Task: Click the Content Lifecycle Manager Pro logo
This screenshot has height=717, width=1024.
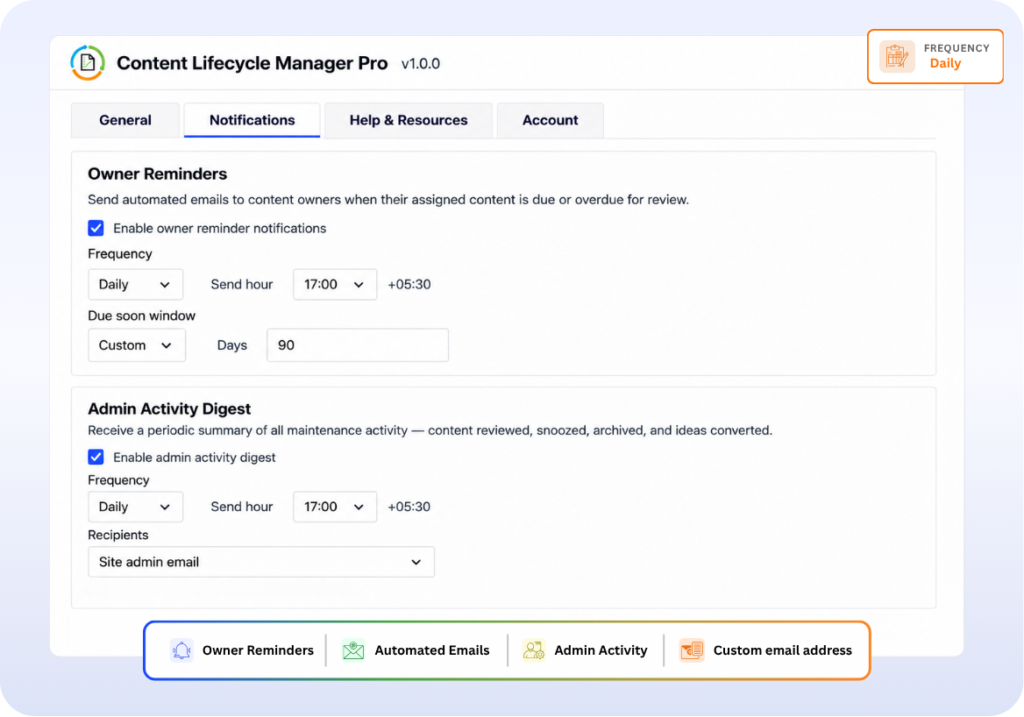Action: (x=88, y=63)
